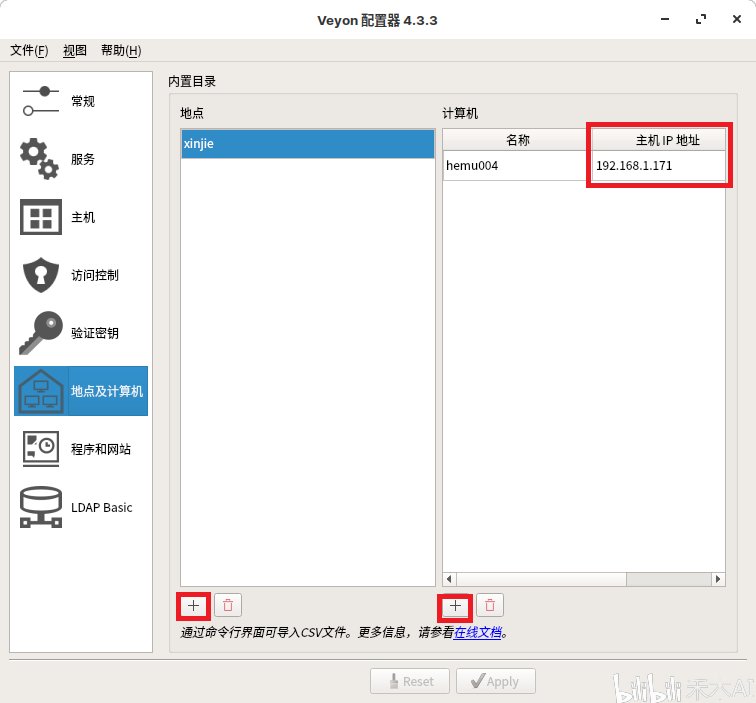Open the 帮助(H) menu

click(x=121, y=50)
